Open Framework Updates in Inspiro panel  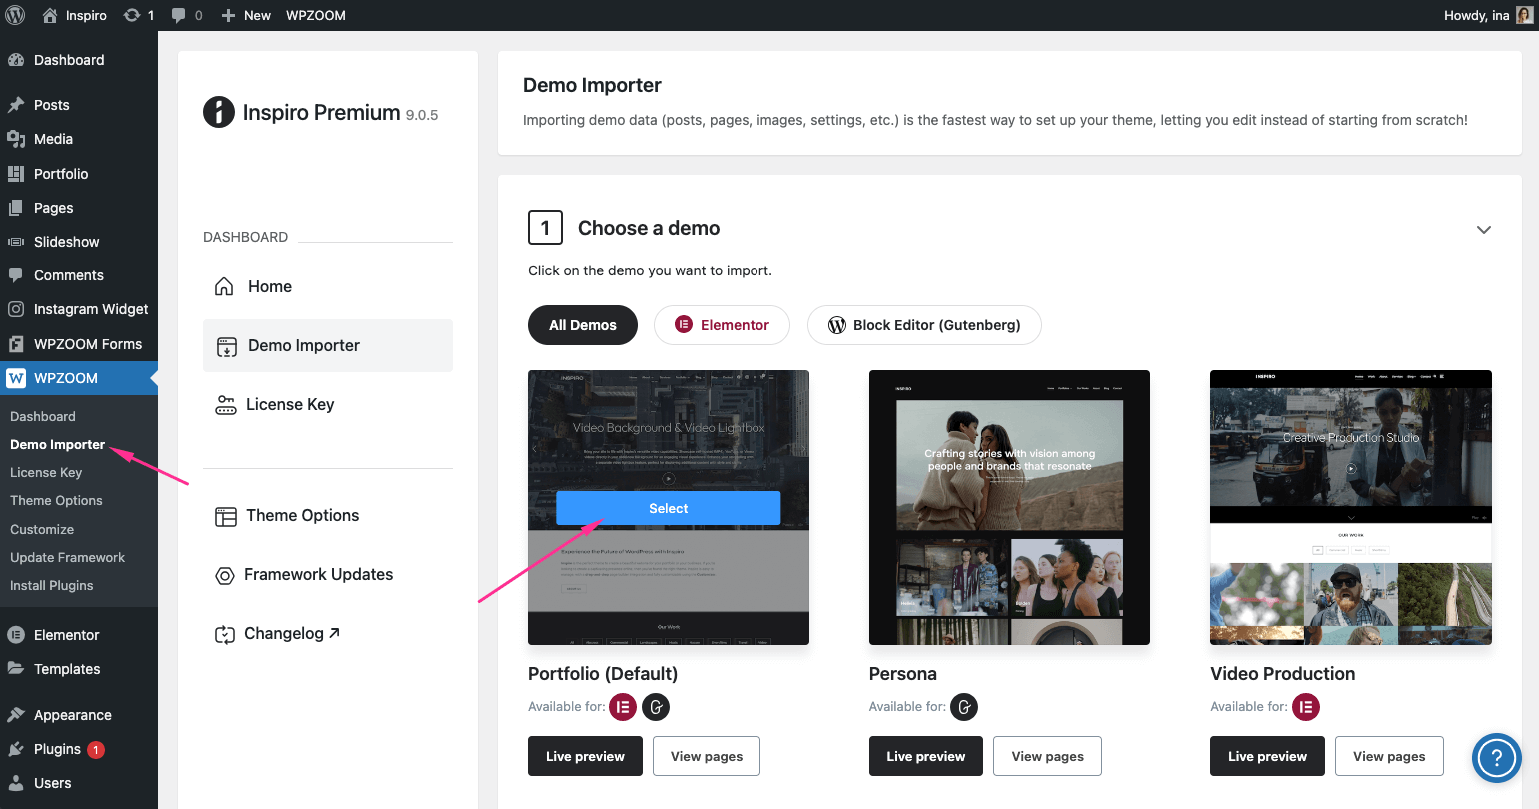(x=328, y=574)
